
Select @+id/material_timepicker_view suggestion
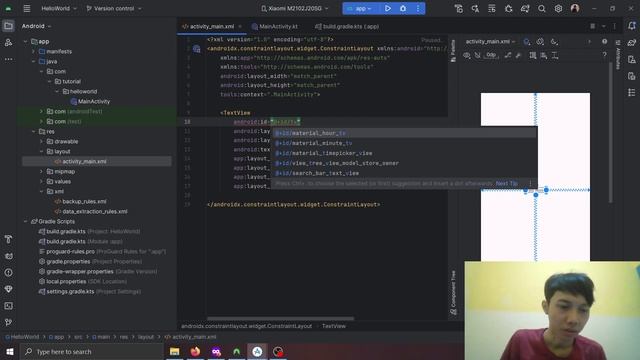point(404,153)
